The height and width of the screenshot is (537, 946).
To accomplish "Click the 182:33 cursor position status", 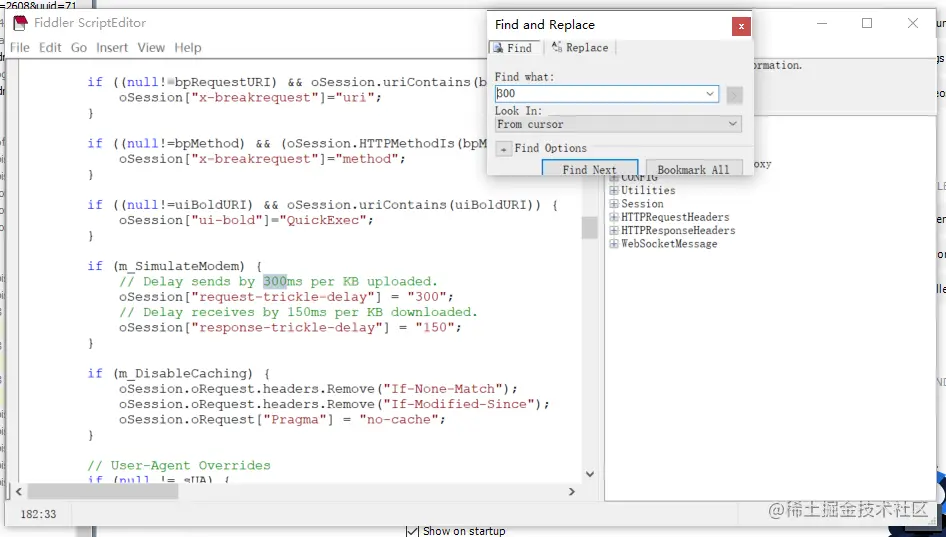I will pyautogui.click(x=38, y=515).
